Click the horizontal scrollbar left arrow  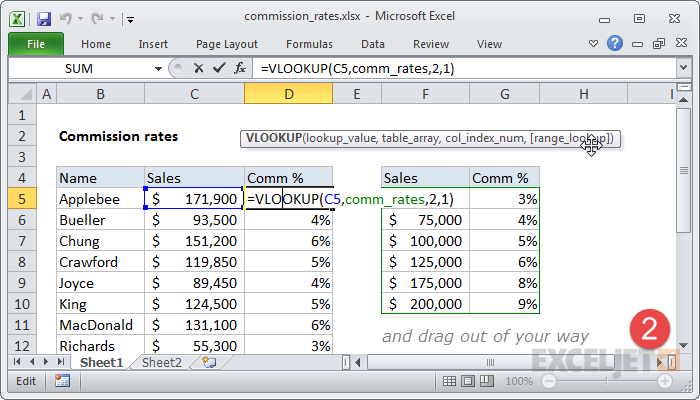(x=358, y=362)
